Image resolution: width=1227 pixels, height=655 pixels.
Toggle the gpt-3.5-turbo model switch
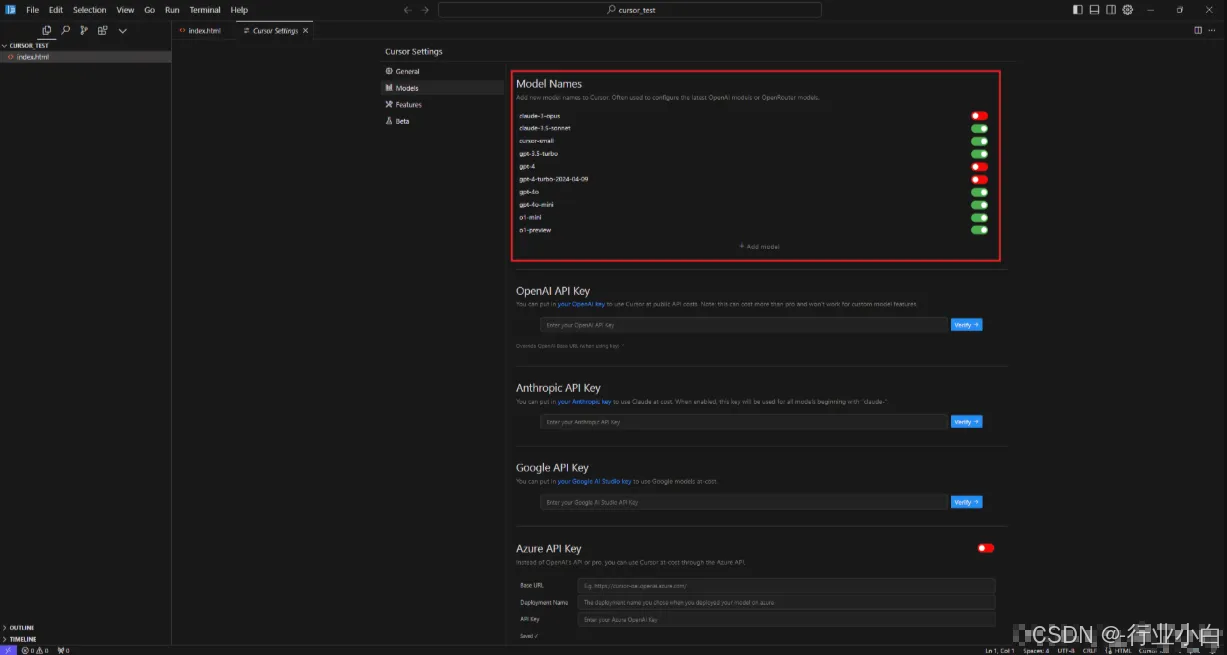pos(979,154)
